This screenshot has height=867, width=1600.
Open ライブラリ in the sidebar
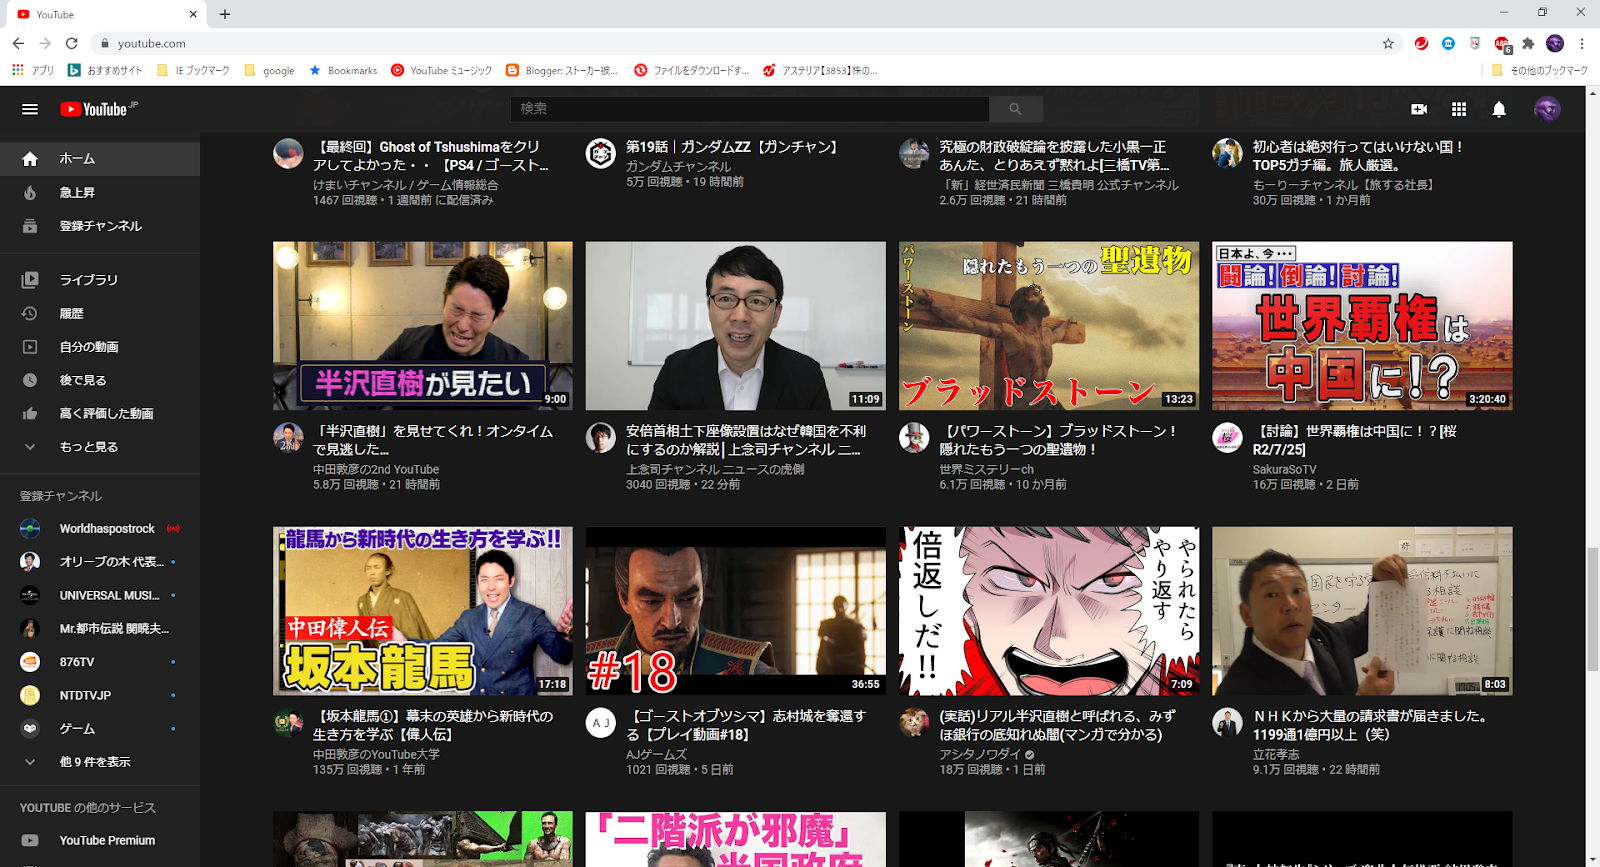click(x=100, y=280)
